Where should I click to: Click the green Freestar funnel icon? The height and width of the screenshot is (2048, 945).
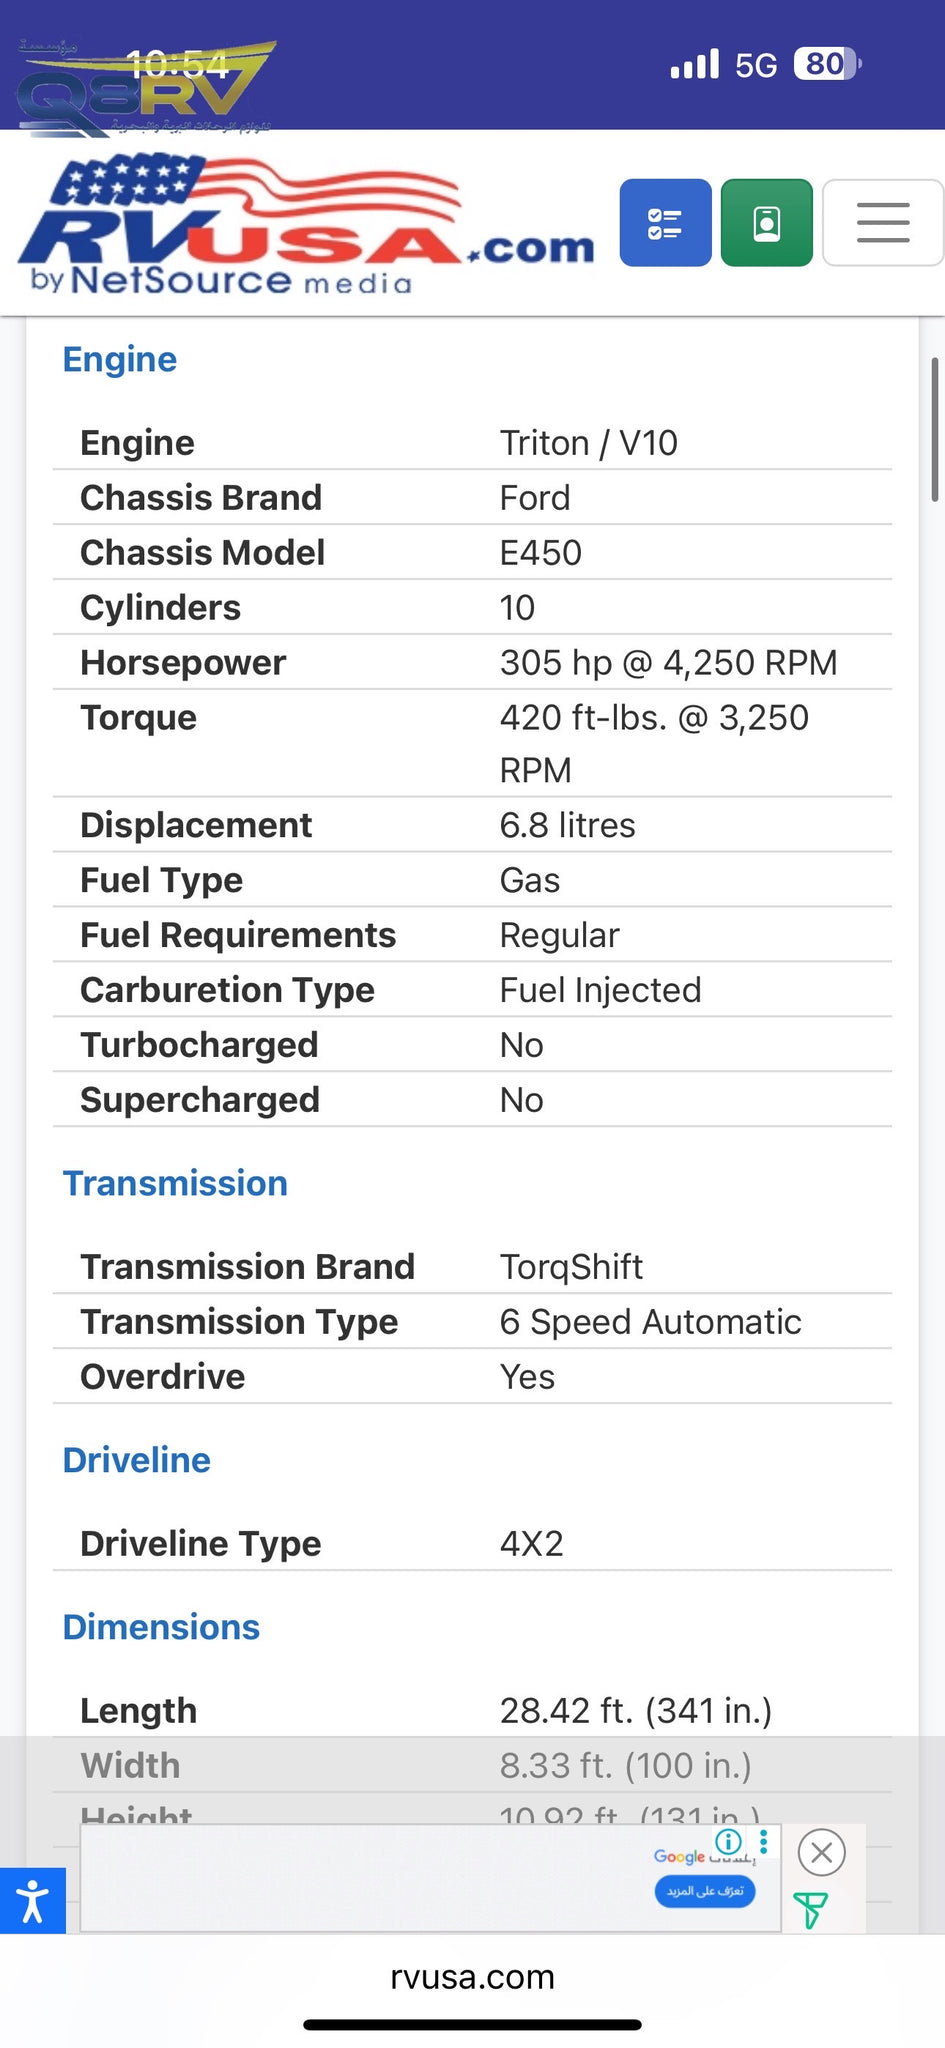pos(809,1909)
